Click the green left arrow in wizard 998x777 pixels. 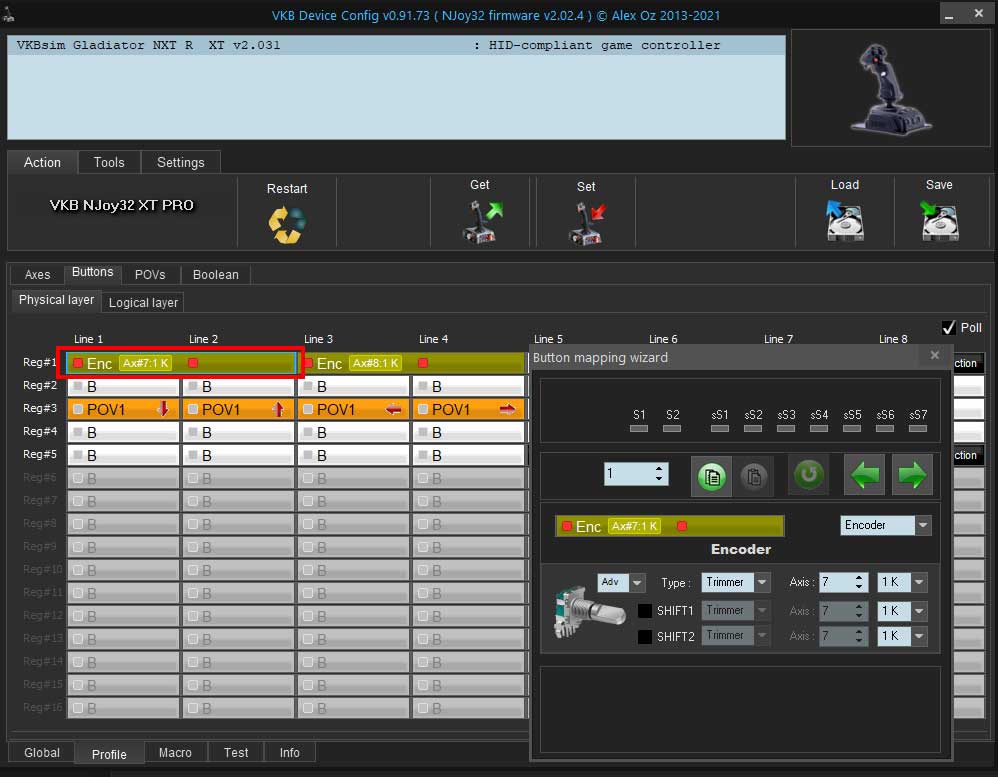tap(864, 474)
